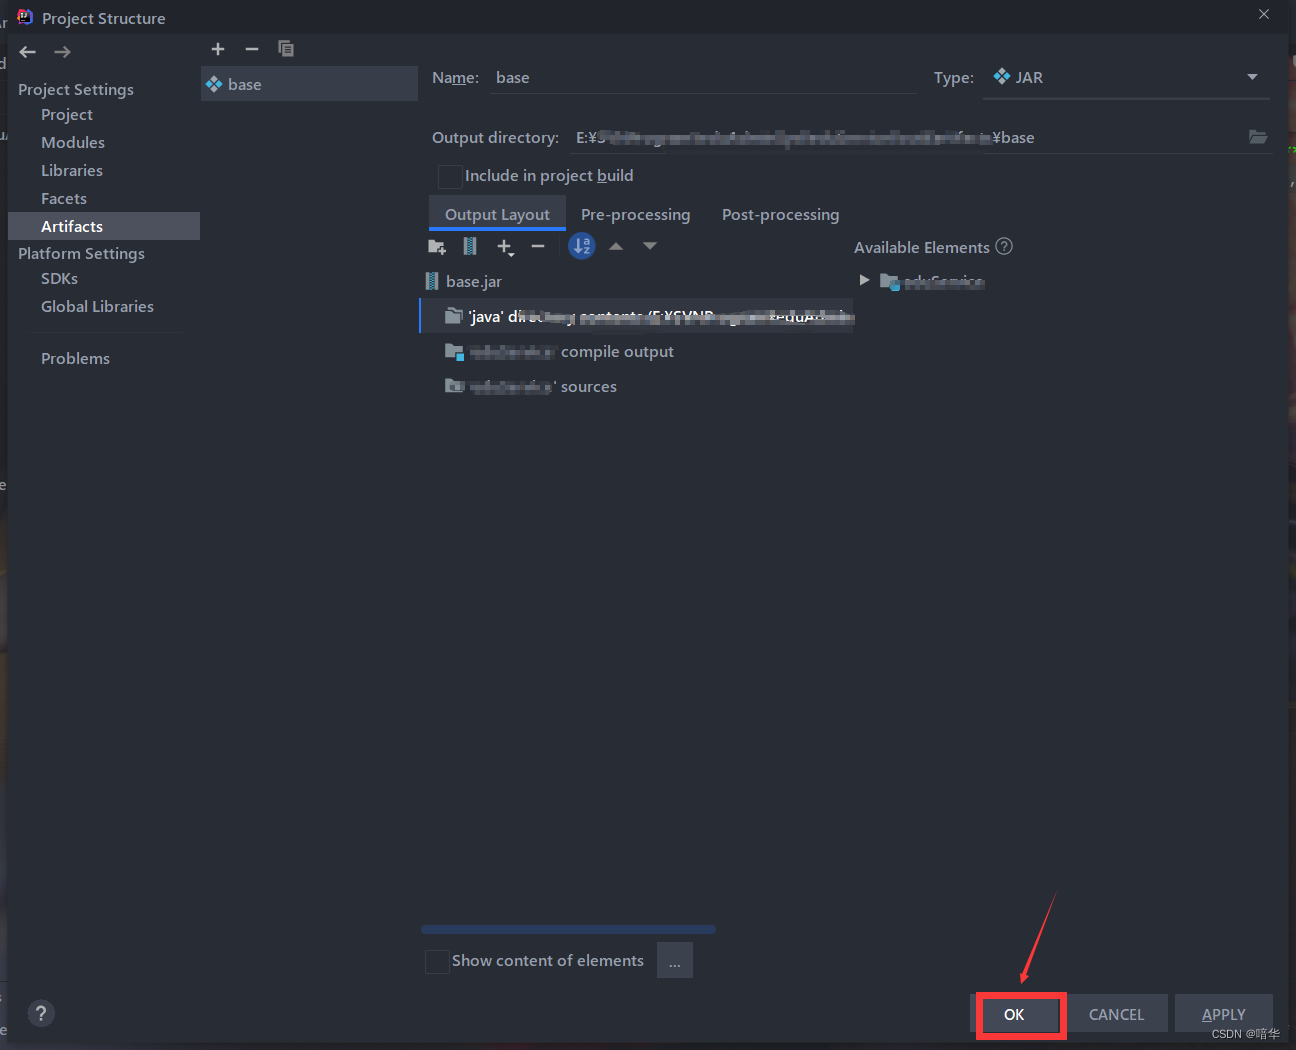Open Available Elements help icon
The width and height of the screenshot is (1296, 1050).
click(x=1004, y=246)
